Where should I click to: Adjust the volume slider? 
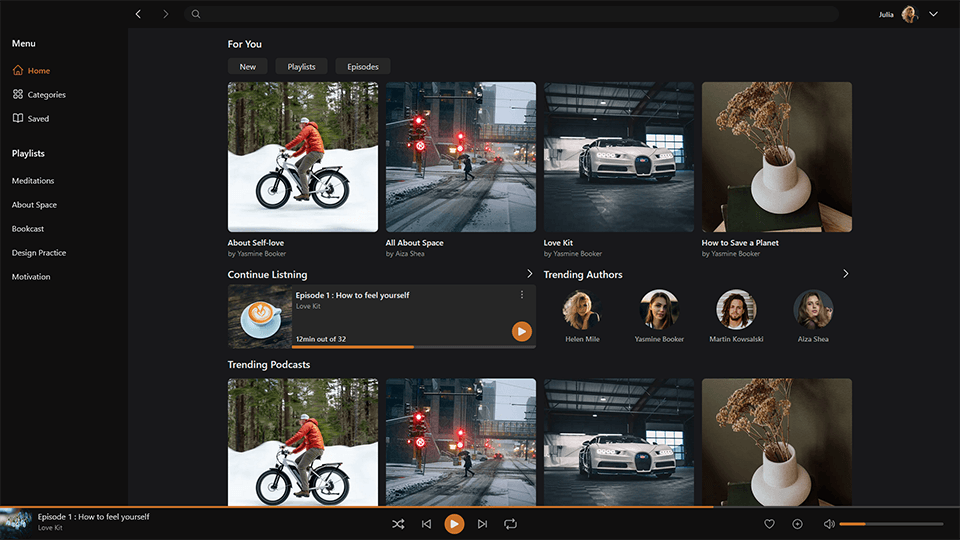(890, 524)
